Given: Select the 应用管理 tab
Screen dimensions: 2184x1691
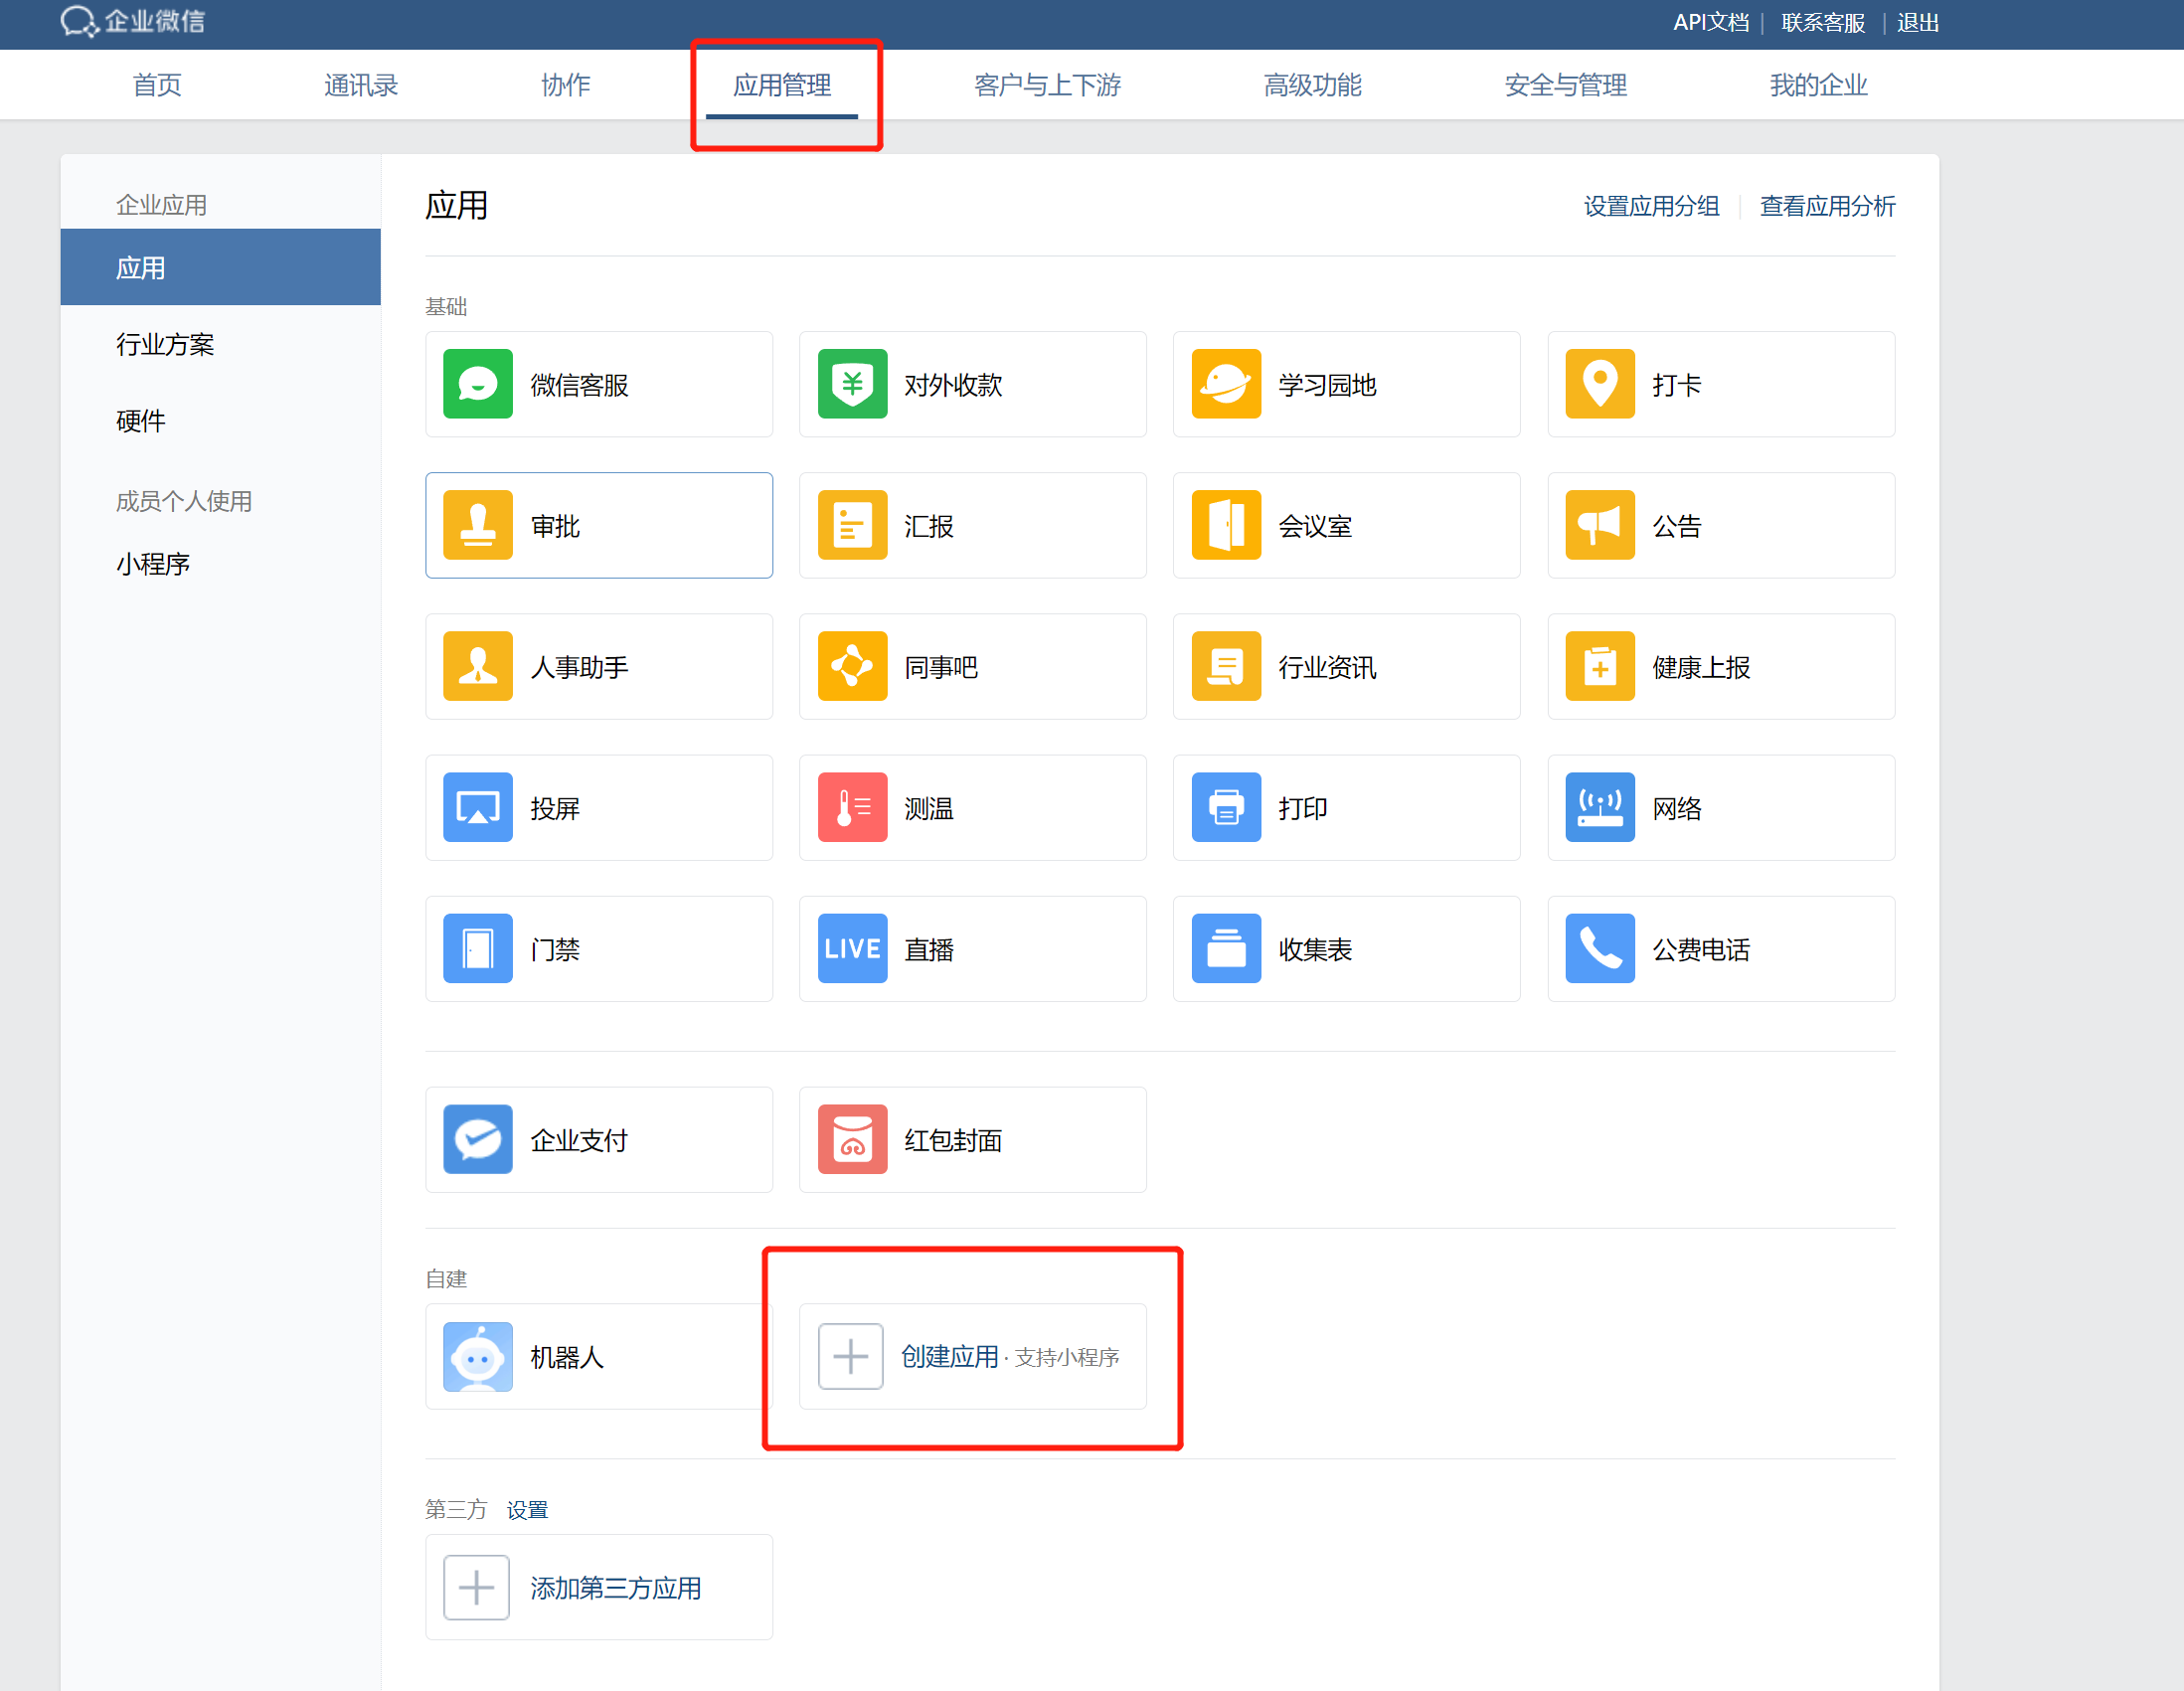Looking at the screenshot, I should (782, 86).
